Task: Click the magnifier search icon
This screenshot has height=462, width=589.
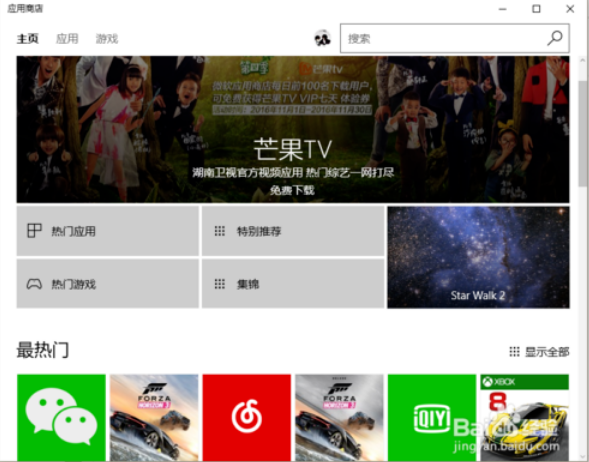Action: pyautogui.click(x=555, y=38)
